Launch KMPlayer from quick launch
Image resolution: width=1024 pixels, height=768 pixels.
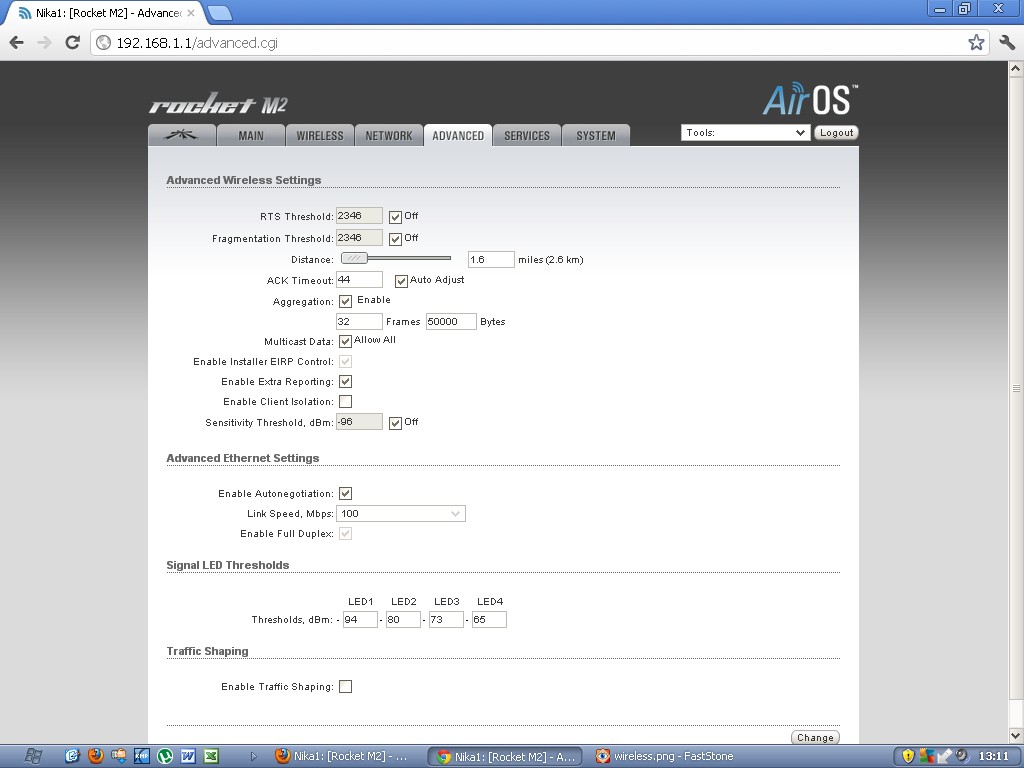coord(142,756)
